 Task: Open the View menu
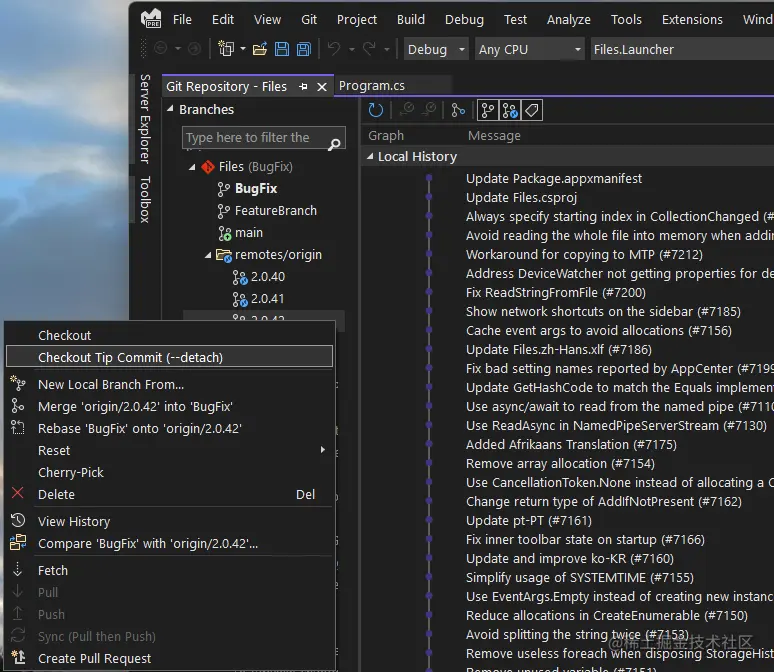[x=267, y=19]
